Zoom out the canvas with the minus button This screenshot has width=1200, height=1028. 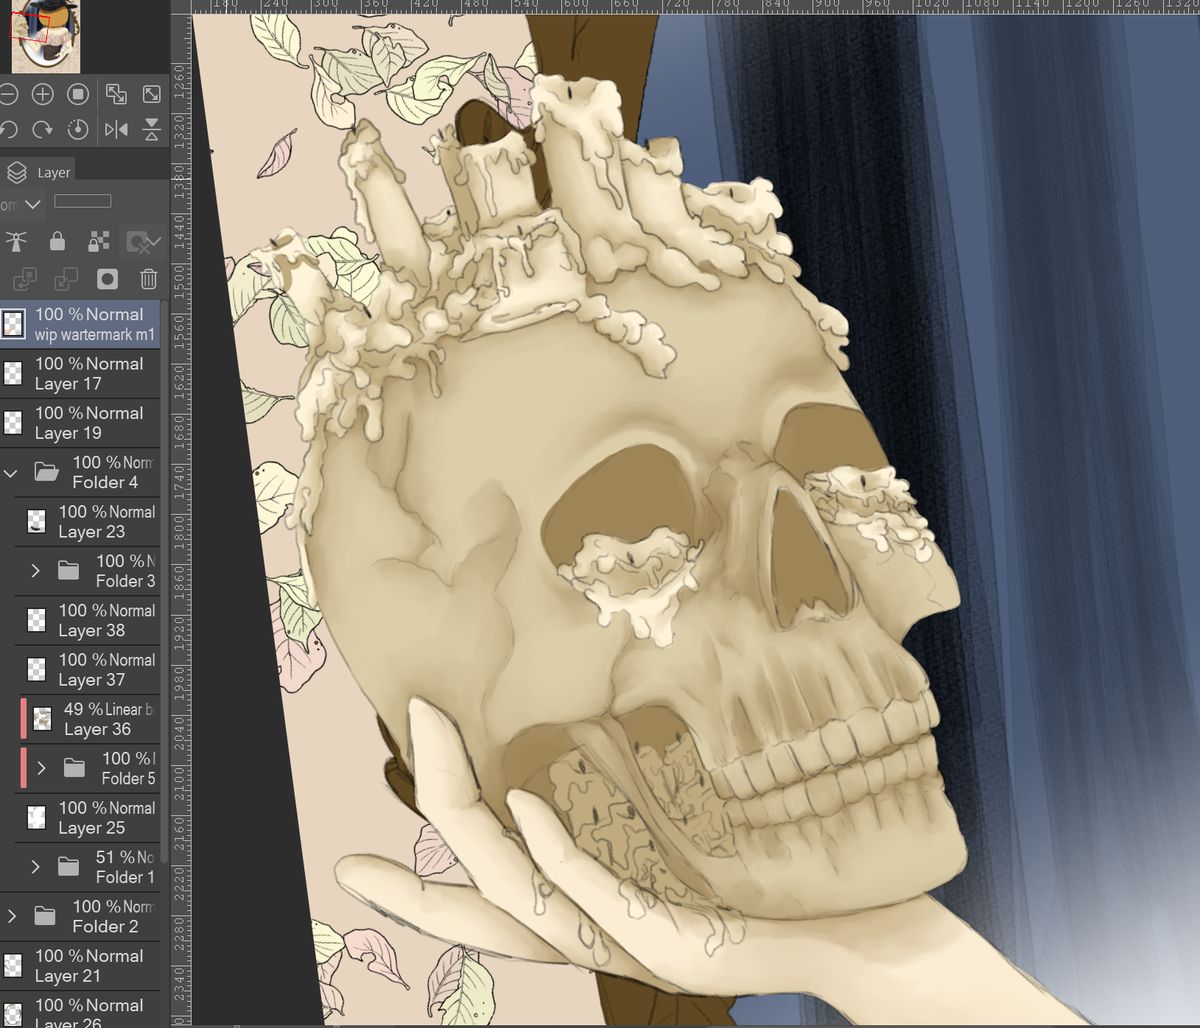(7, 95)
